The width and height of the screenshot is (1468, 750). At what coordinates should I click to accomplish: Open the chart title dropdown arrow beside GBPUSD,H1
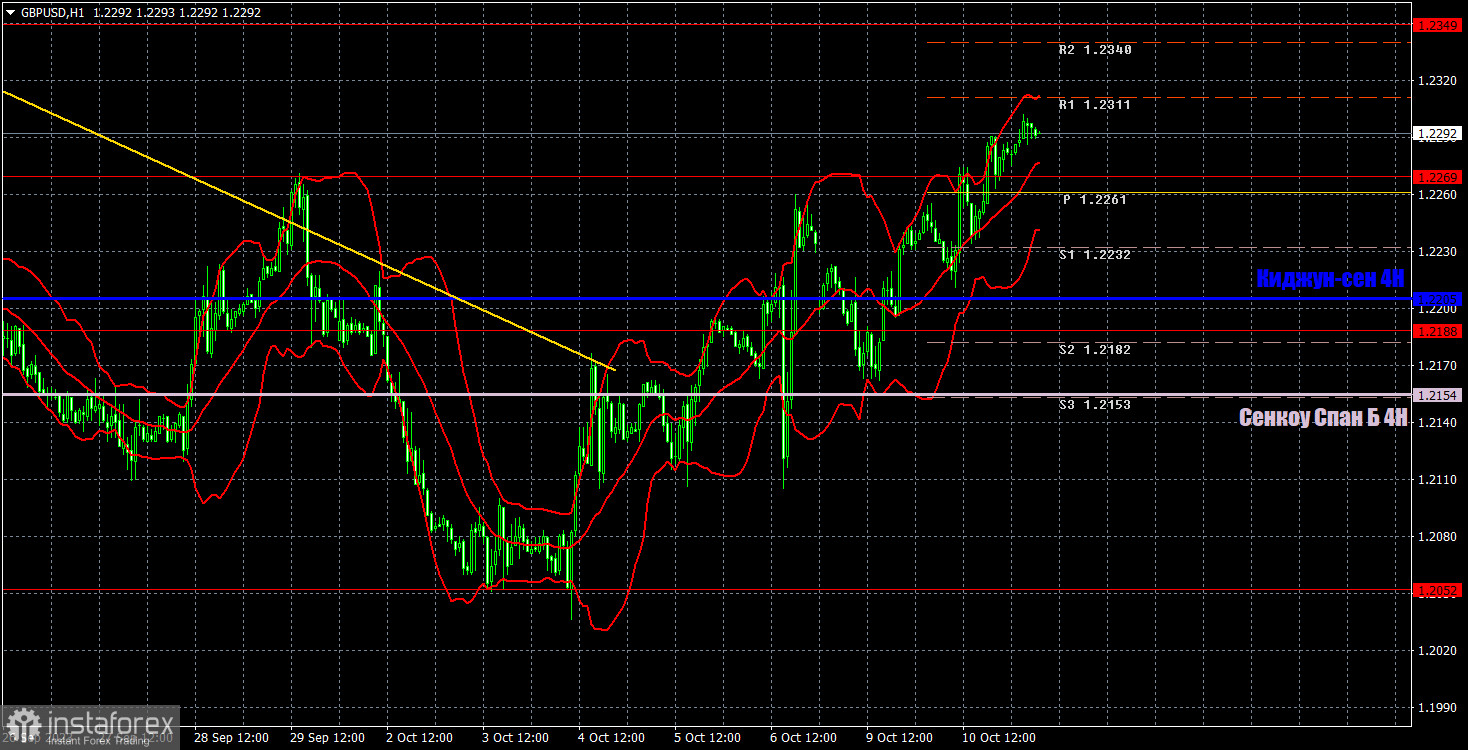[10, 13]
